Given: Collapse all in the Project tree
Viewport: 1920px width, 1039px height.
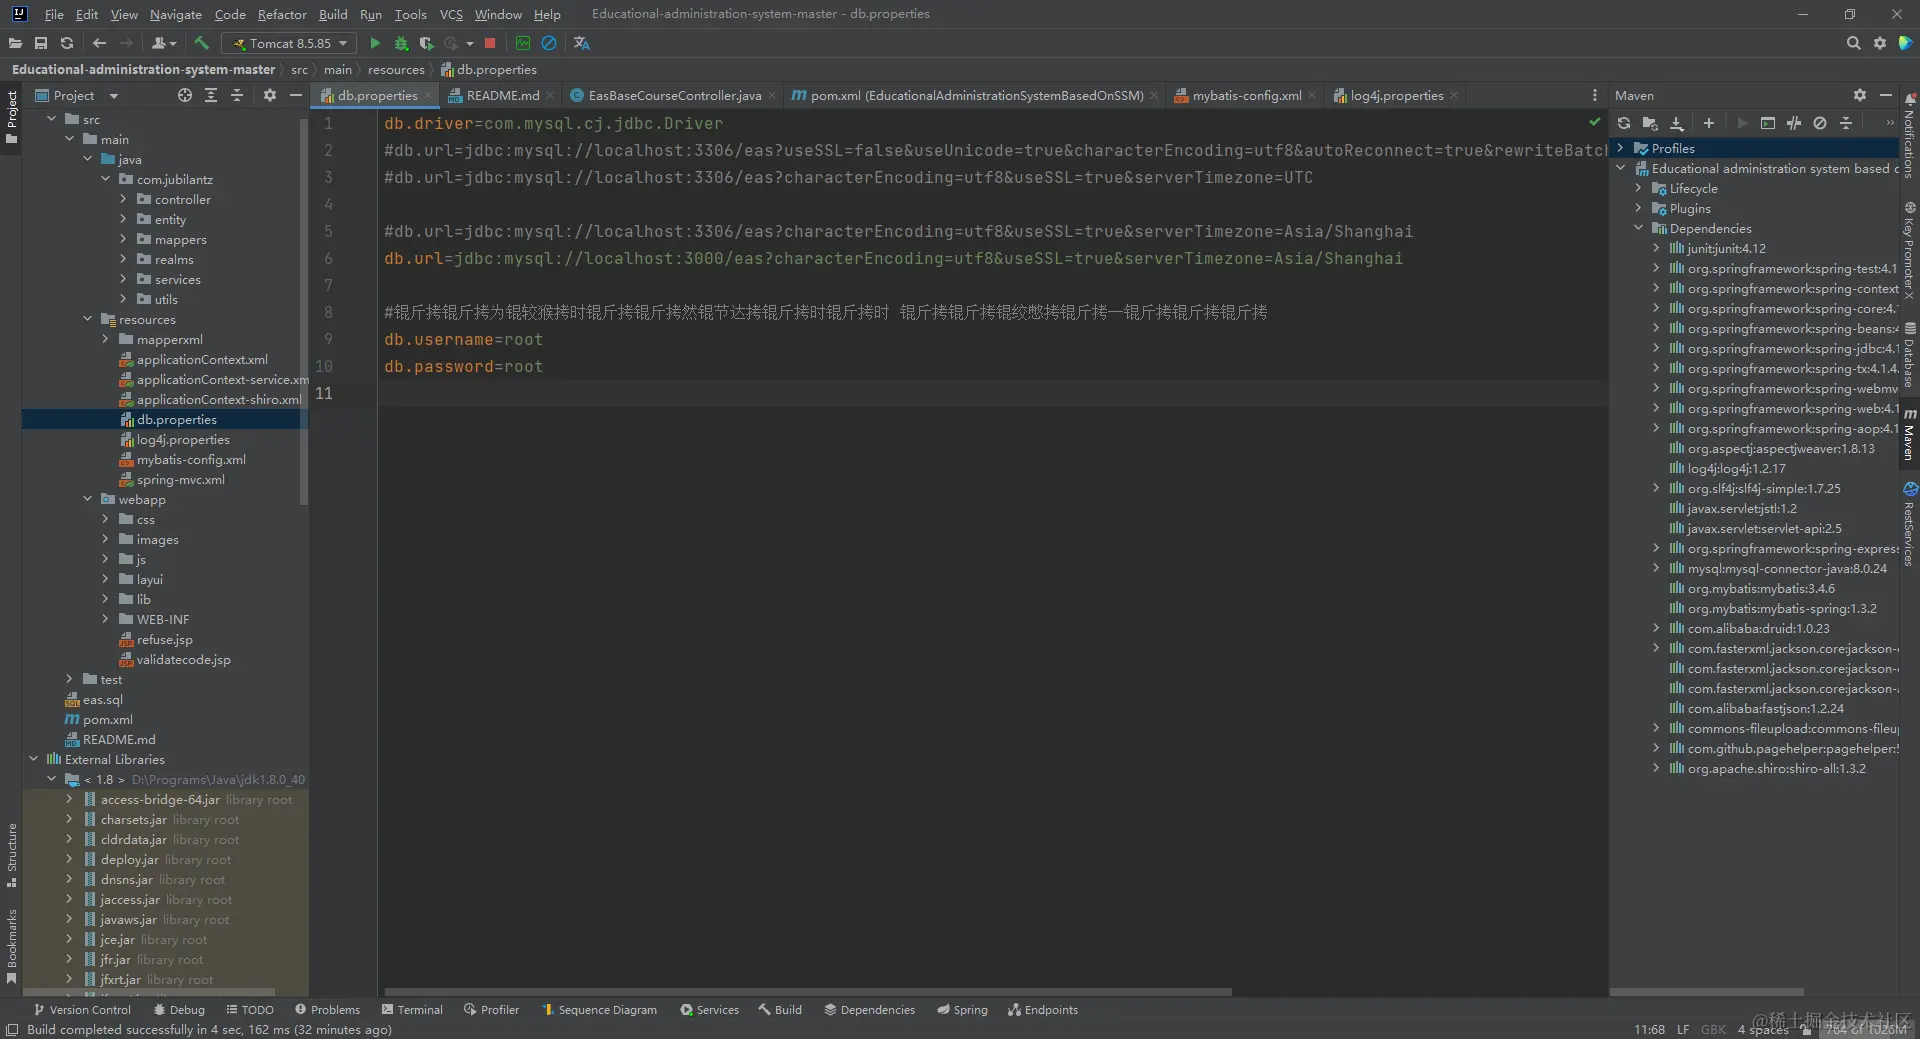Looking at the screenshot, I should pos(237,95).
